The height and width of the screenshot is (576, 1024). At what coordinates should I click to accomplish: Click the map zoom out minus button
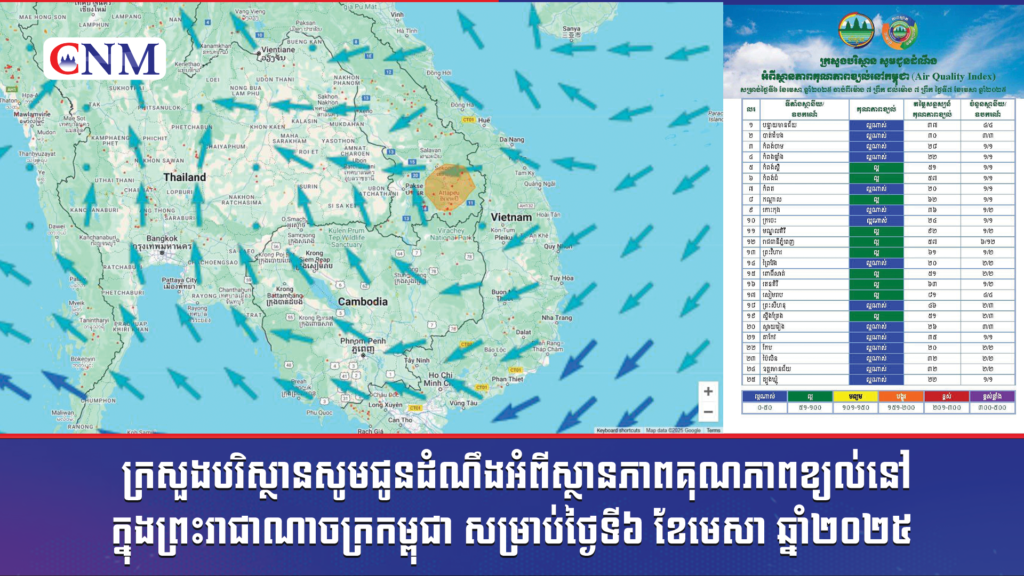tap(708, 412)
